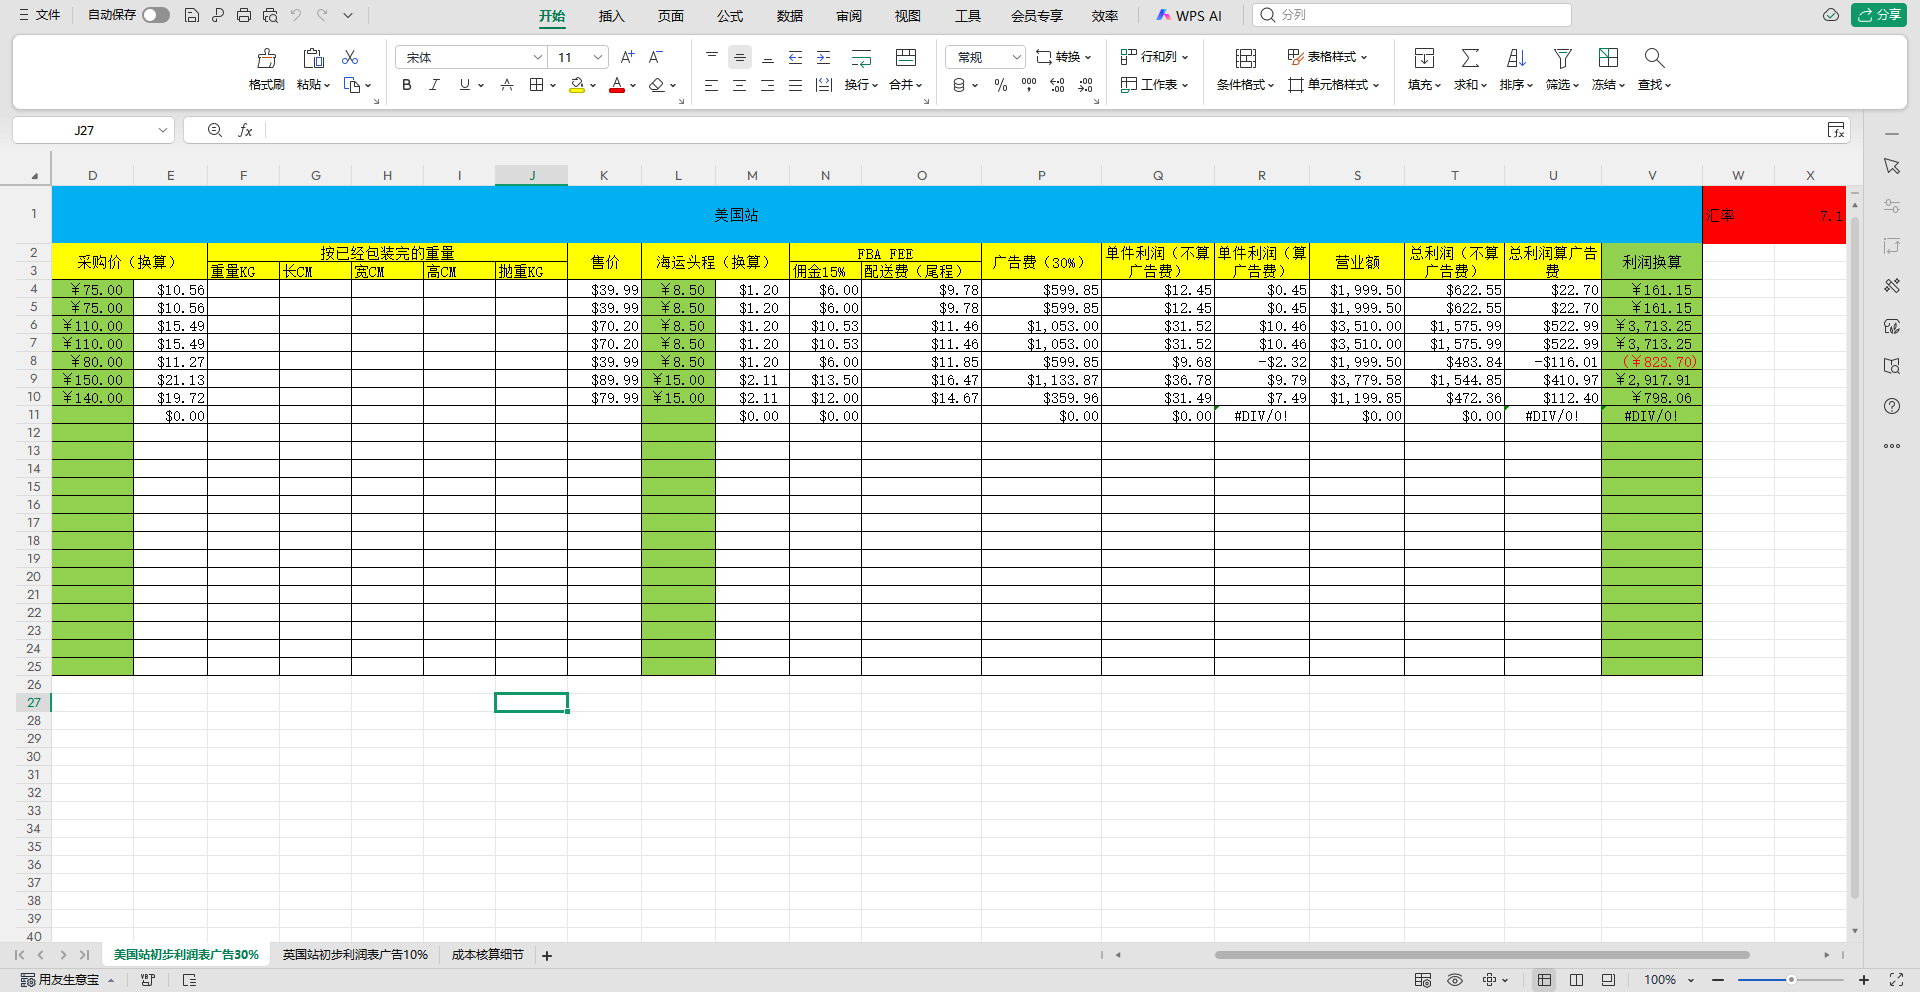Click the Bold formatting icon
The width and height of the screenshot is (1920, 992).
tap(407, 85)
